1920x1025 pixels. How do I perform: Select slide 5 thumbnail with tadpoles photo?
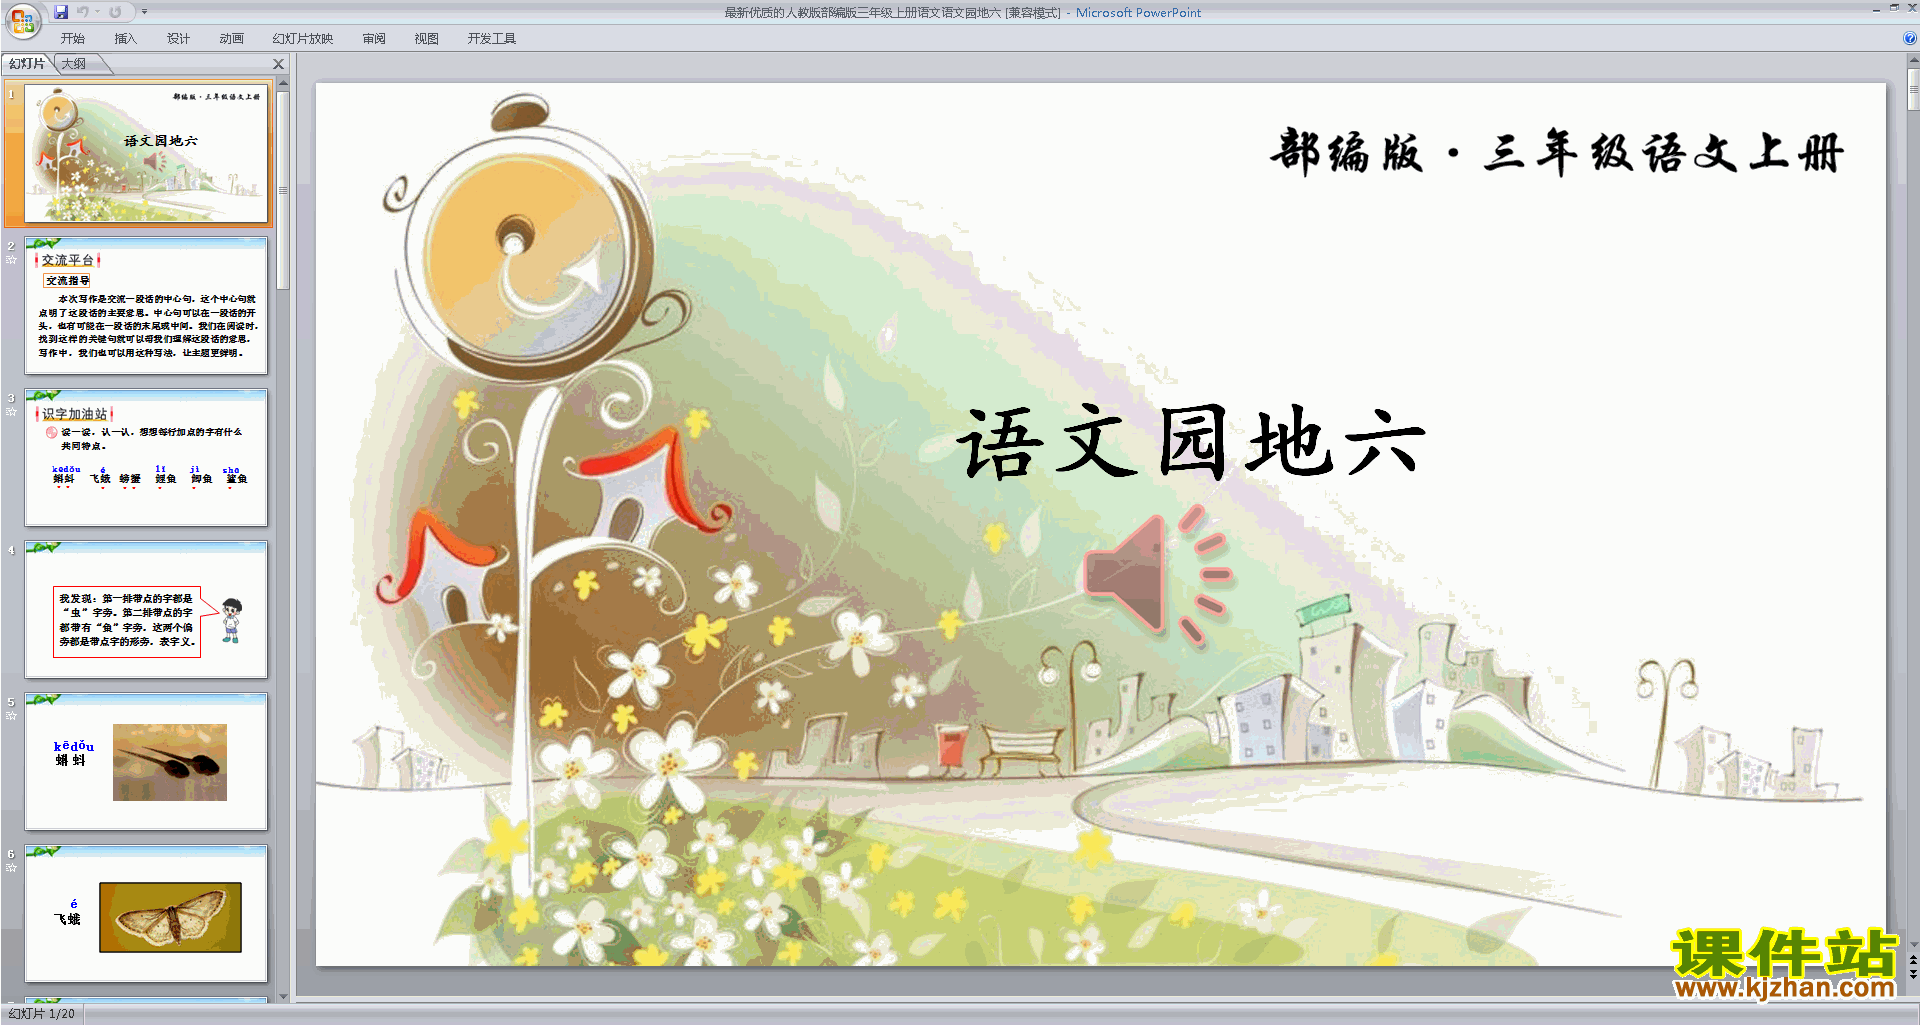point(146,761)
